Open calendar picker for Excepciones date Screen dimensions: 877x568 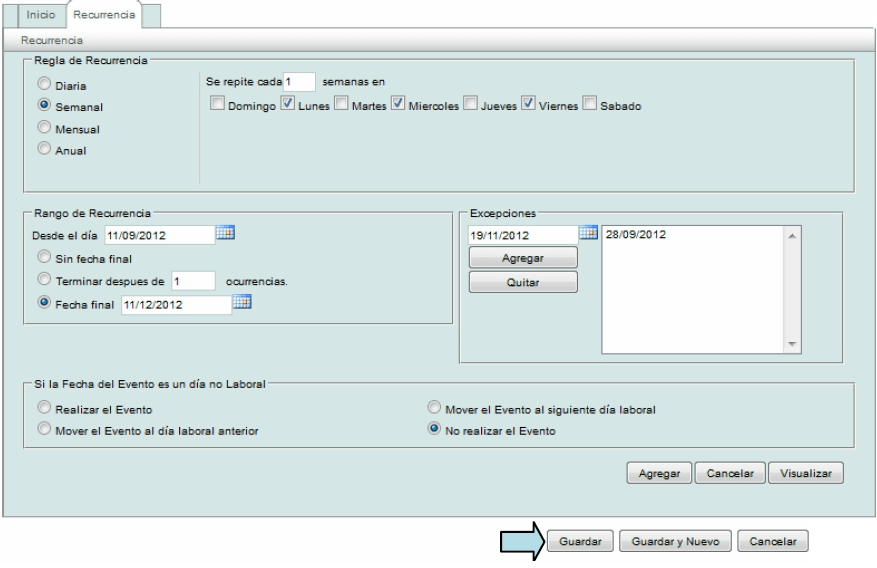(588, 234)
